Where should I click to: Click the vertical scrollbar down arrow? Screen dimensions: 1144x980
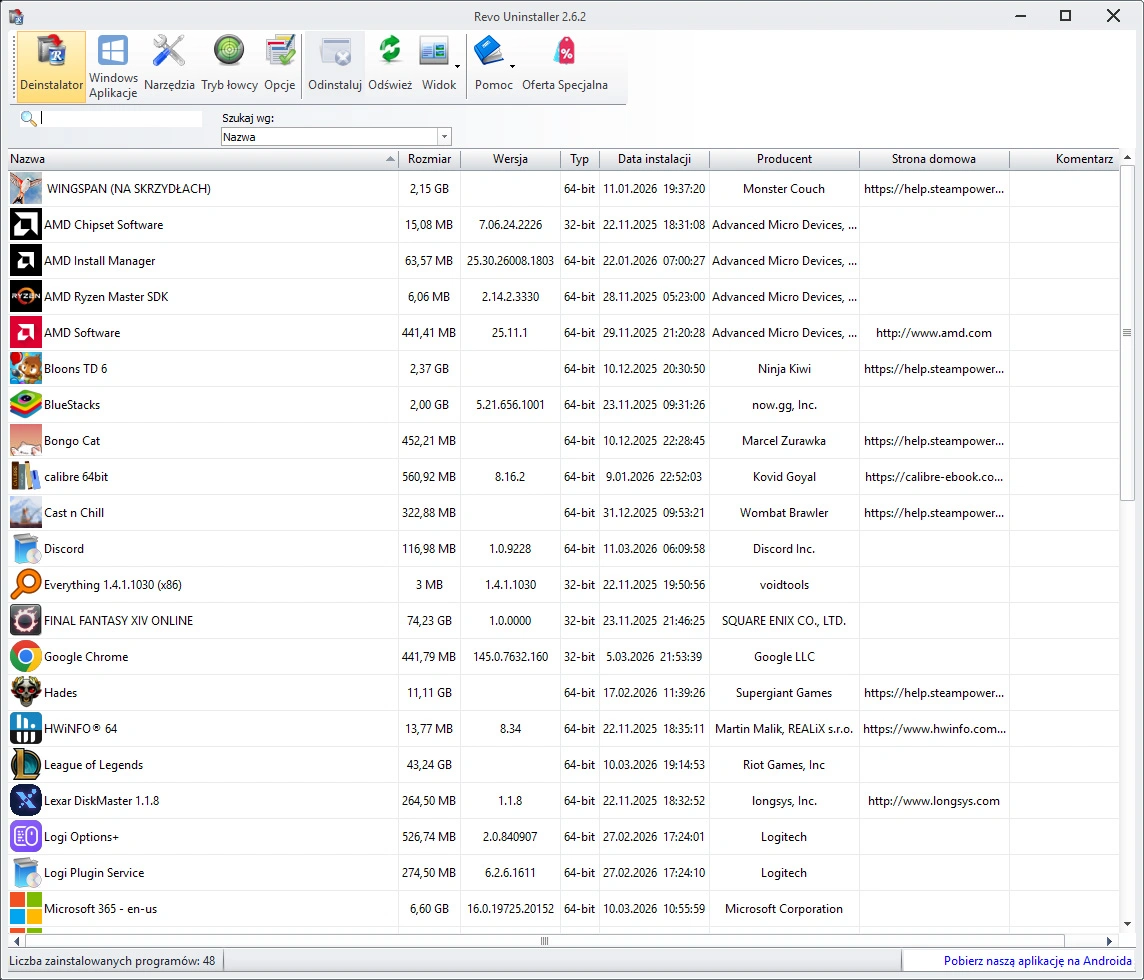tap(1128, 923)
